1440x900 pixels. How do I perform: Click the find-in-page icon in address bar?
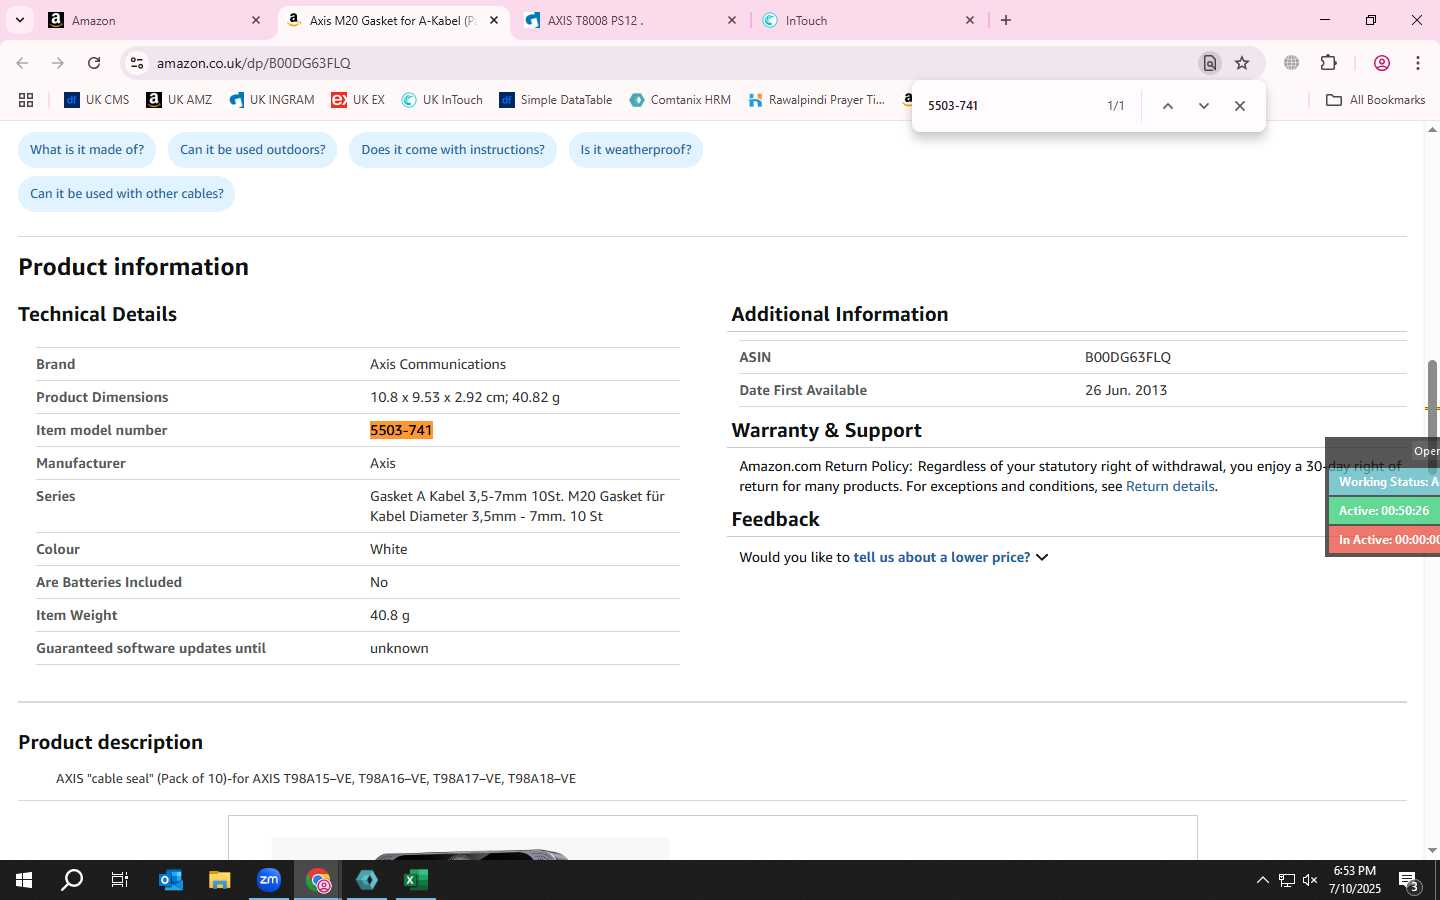(x=1210, y=63)
